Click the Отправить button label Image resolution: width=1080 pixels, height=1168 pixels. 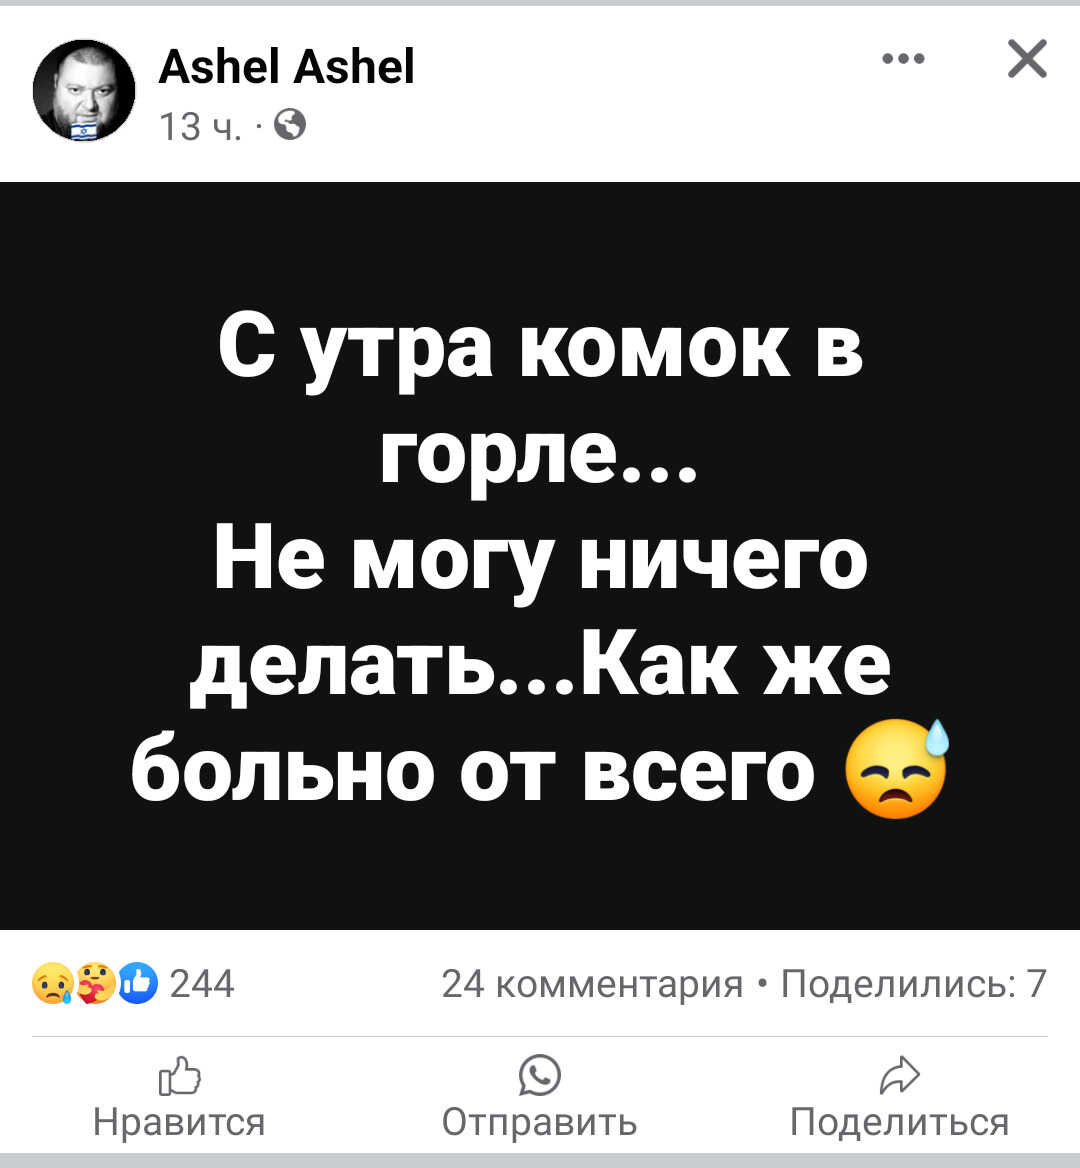tap(540, 1122)
